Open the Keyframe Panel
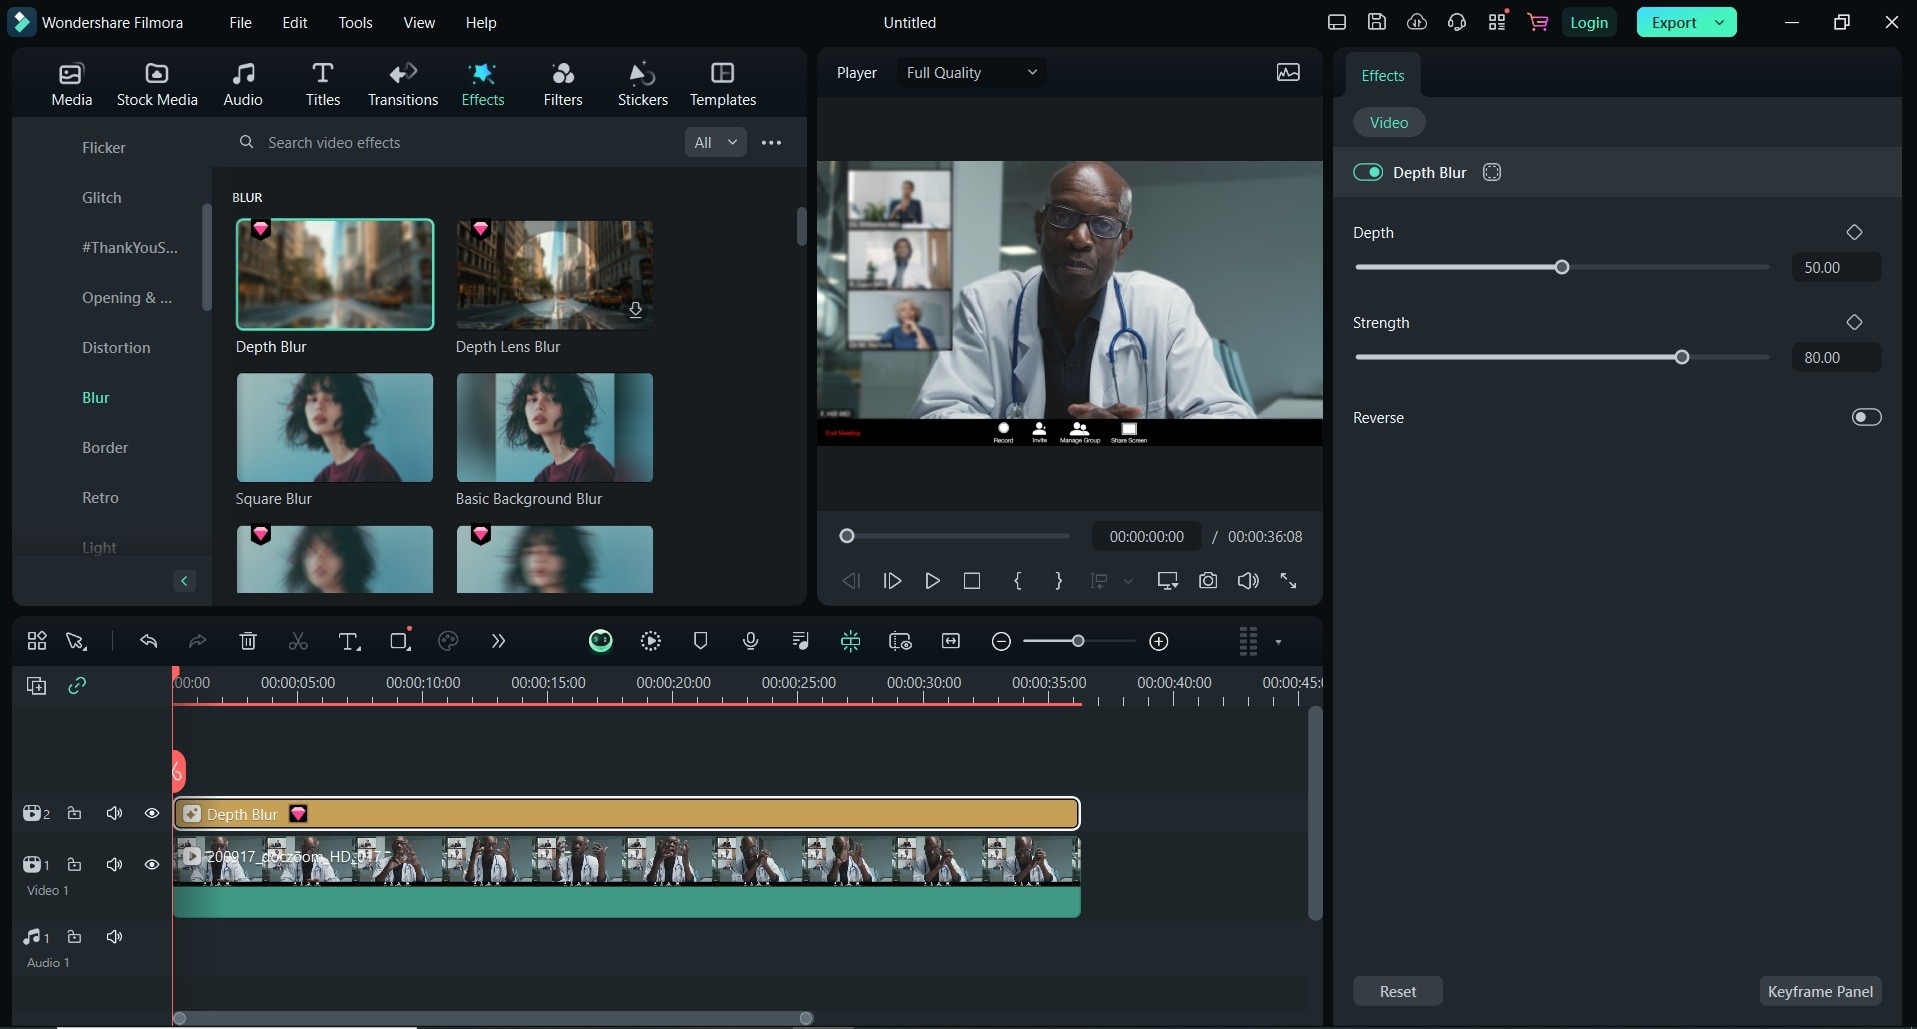This screenshot has width=1917, height=1029. click(x=1820, y=991)
